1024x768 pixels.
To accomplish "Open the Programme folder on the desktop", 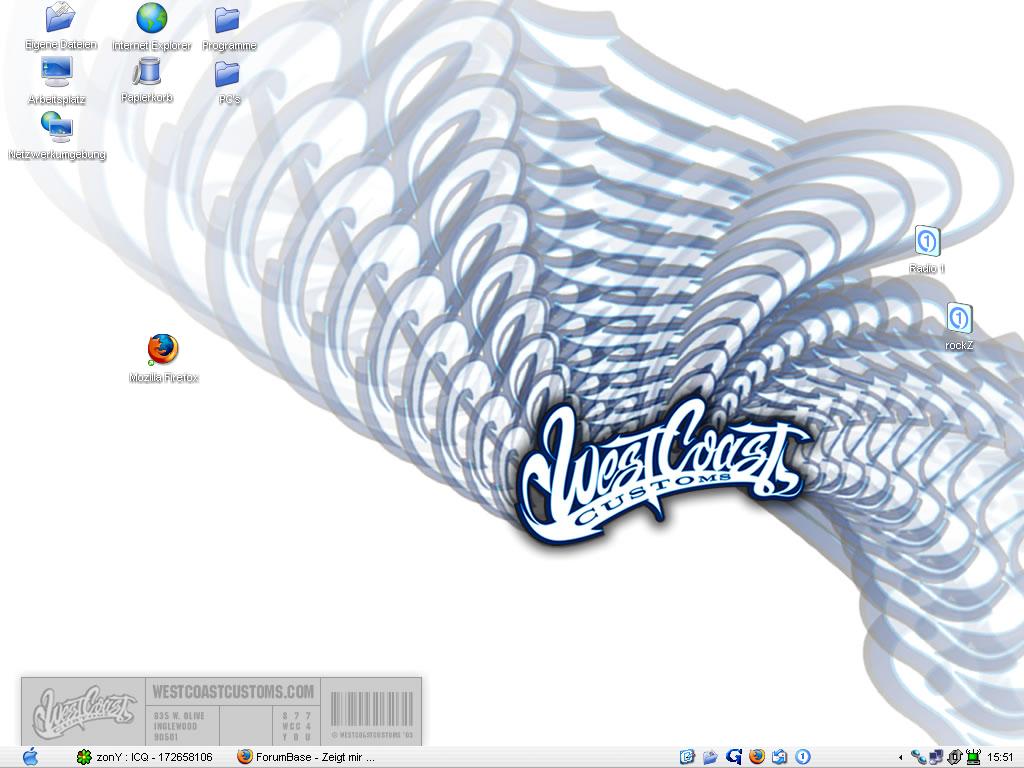I will [x=227, y=20].
